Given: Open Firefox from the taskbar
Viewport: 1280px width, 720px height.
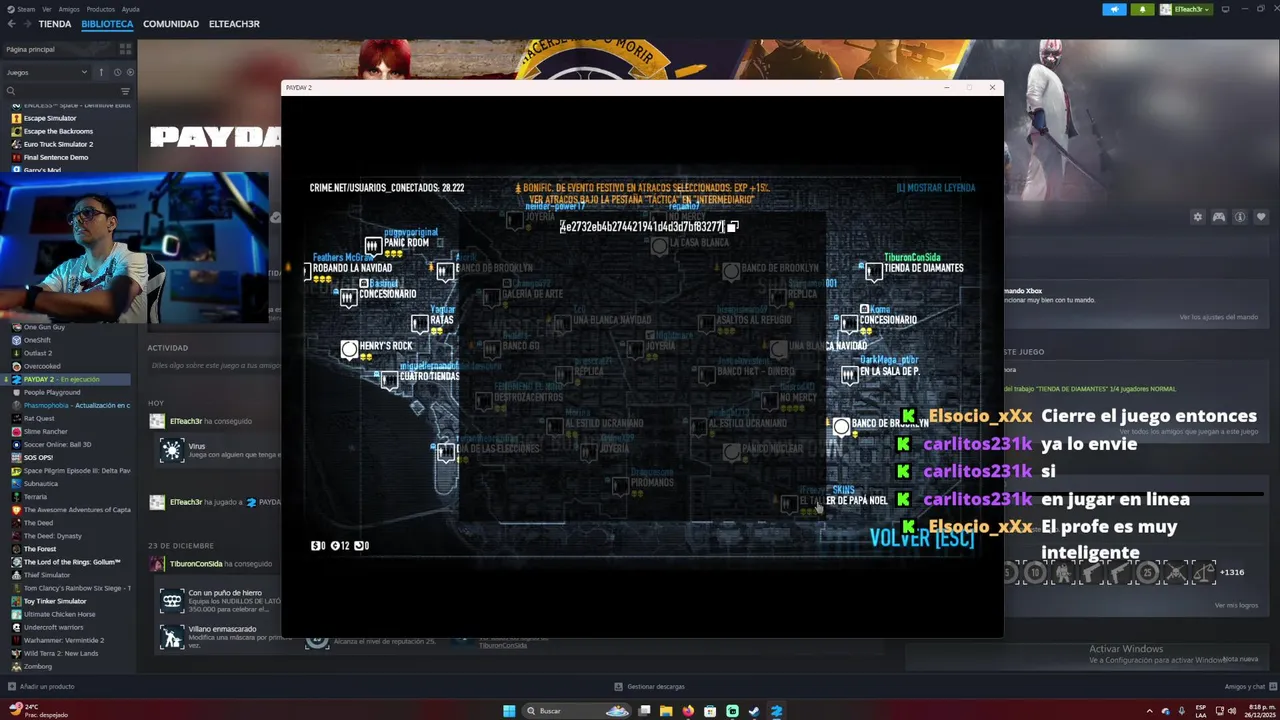Looking at the screenshot, I should [x=688, y=711].
